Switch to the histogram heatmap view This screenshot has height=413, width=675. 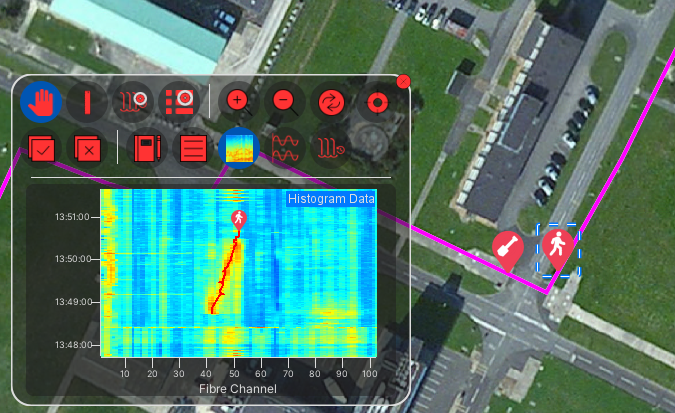click(239, 149)
